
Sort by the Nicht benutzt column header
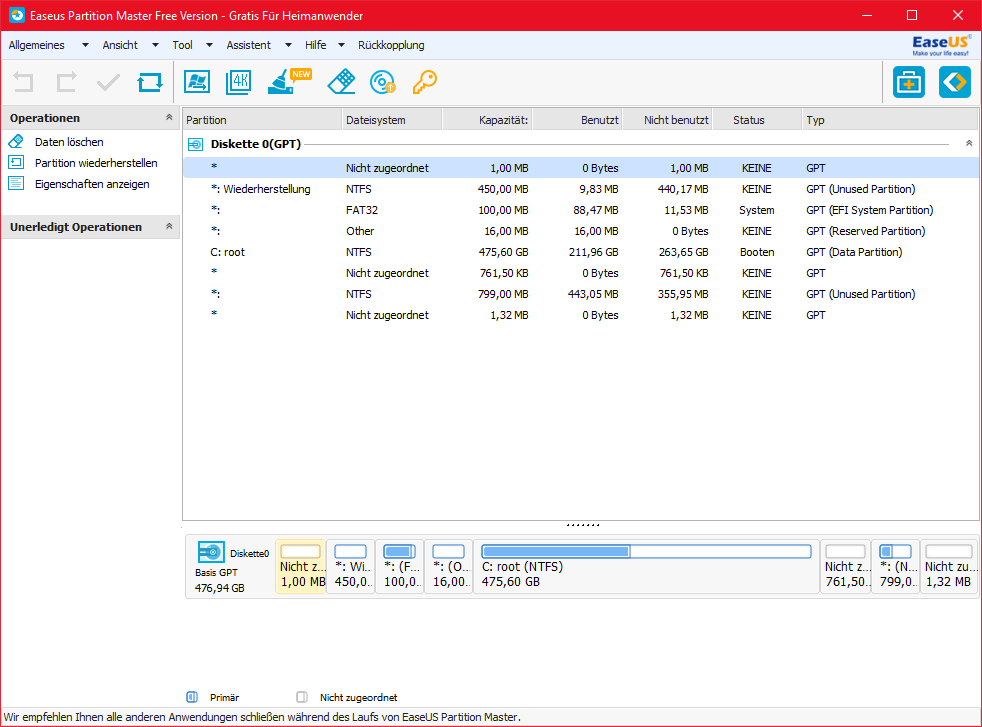coord(668,120)
